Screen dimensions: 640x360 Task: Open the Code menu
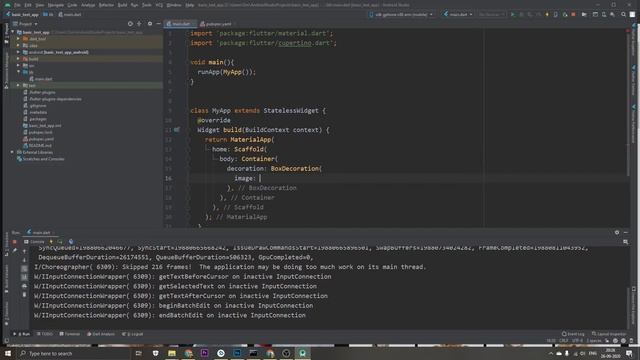point(72,5)
